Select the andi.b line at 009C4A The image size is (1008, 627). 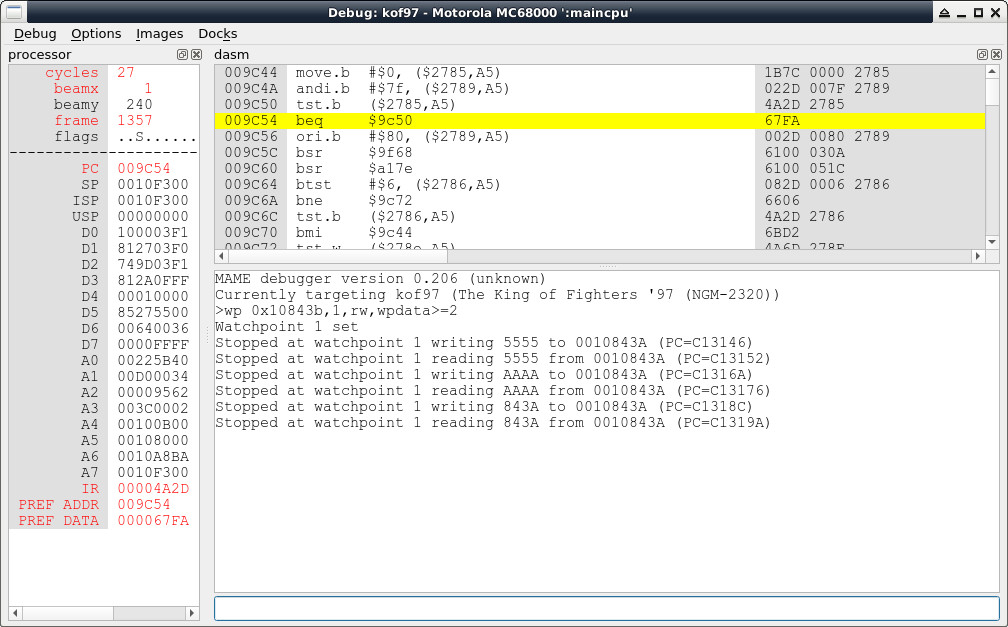[x=599, y=88]
